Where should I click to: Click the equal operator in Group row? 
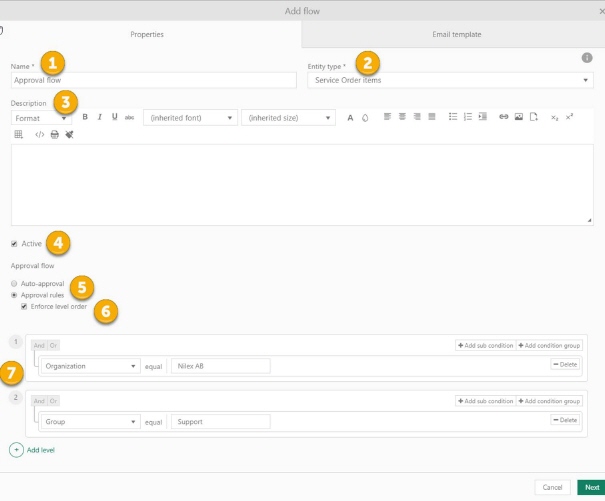click(153, 422)
